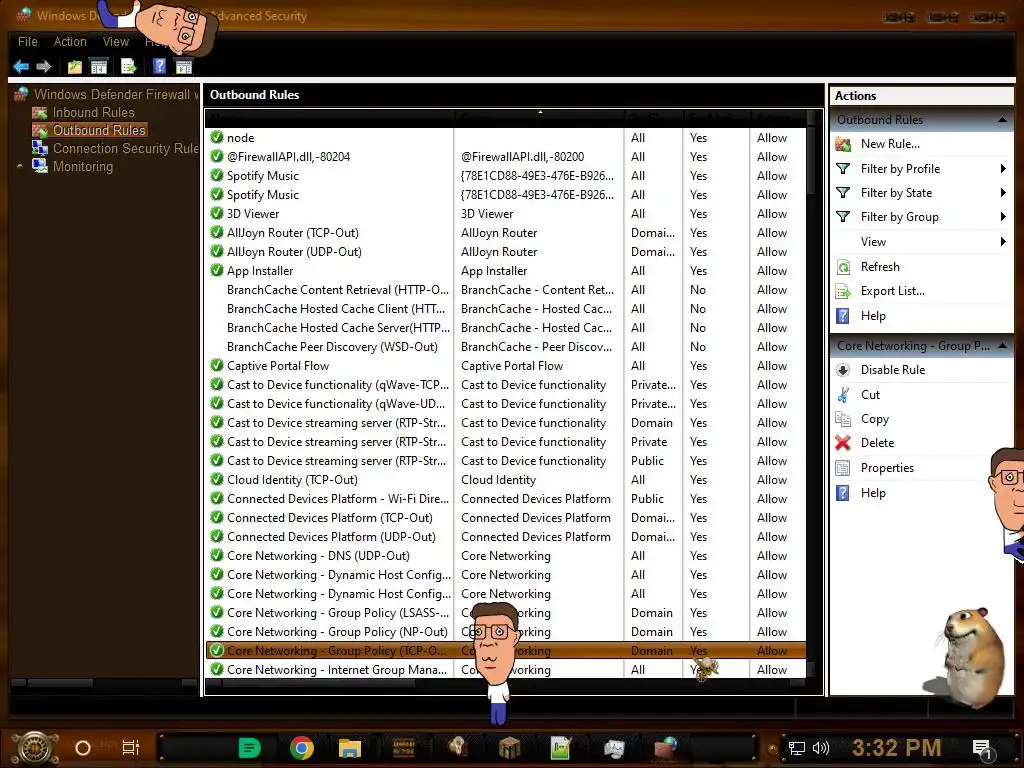Image resolution: width=1024 pixels, height=768 pixels.
Task: Collapse the Outbound Rules actions section
Action: [x=1002, y=120]
